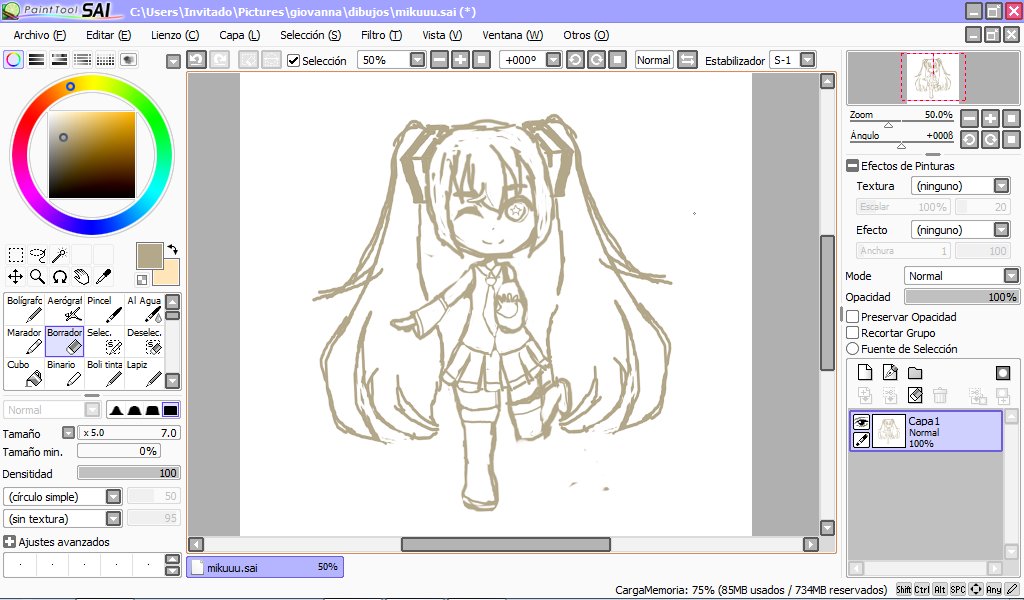The width and height of the screenshot is (1024, 600).
Task: Select the eyedropper color picker tool
Action: [103, 277]
